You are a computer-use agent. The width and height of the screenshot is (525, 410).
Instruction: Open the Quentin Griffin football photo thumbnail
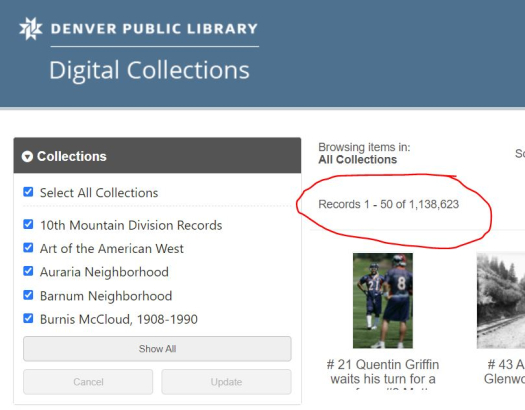383,301
